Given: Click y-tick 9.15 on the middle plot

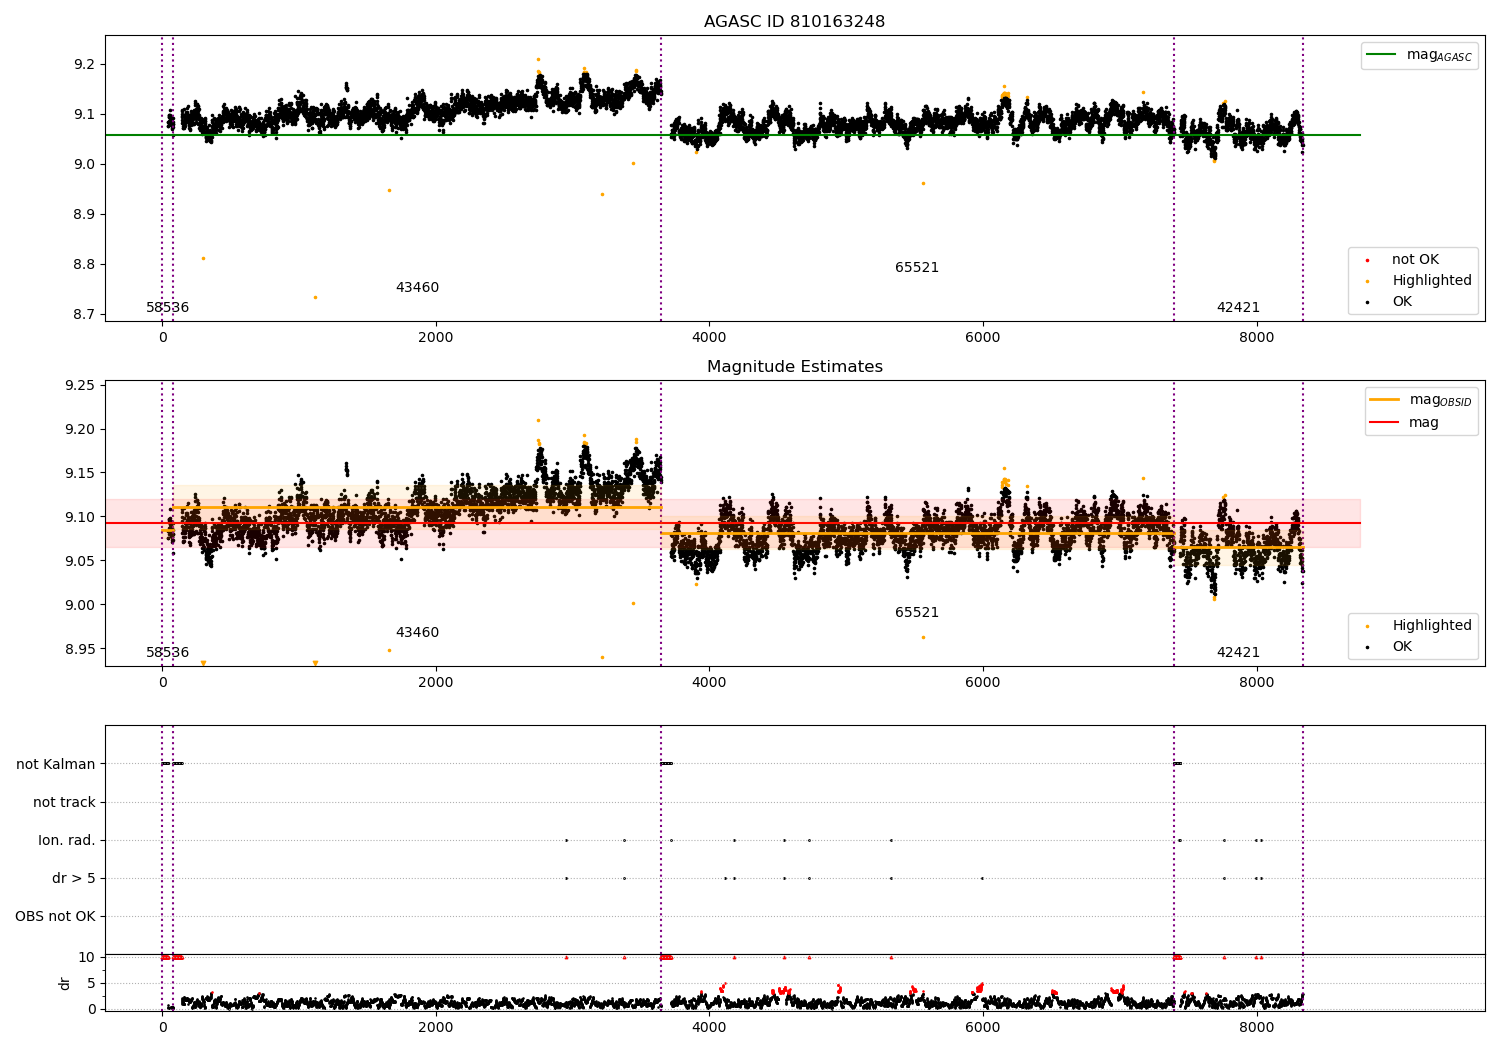Looking at the screenshot, I should pos(80,474).
